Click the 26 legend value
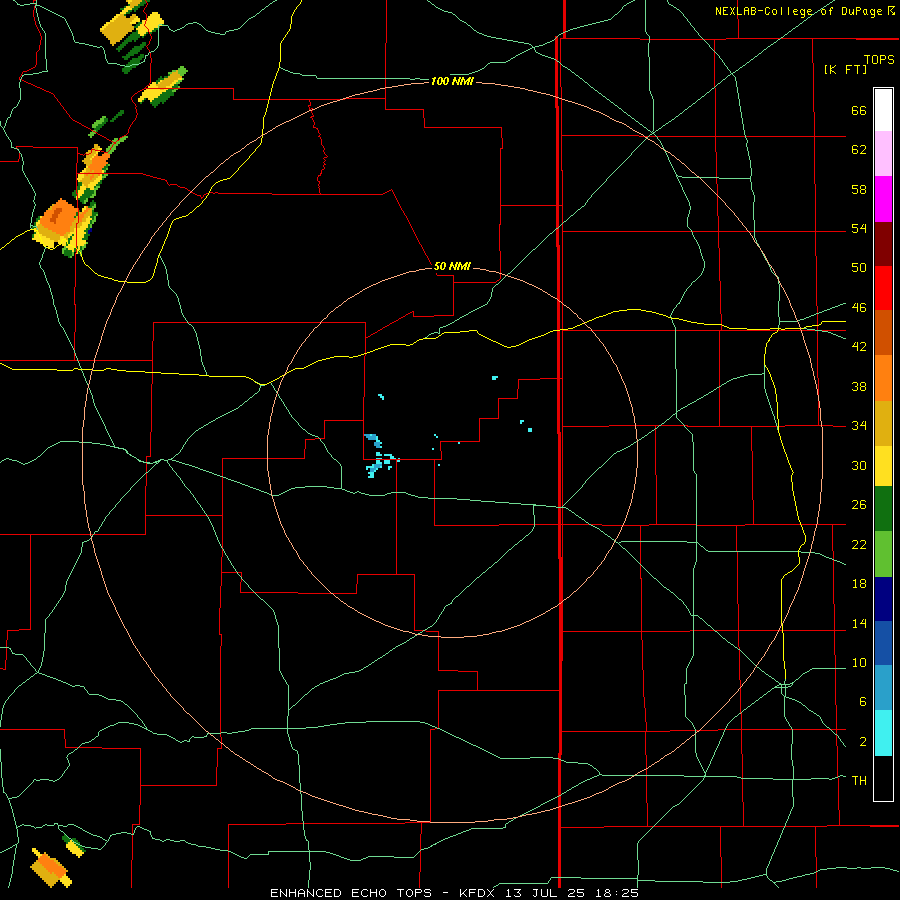900x900 pixels. pyautogui.click(x=859, y=505)
